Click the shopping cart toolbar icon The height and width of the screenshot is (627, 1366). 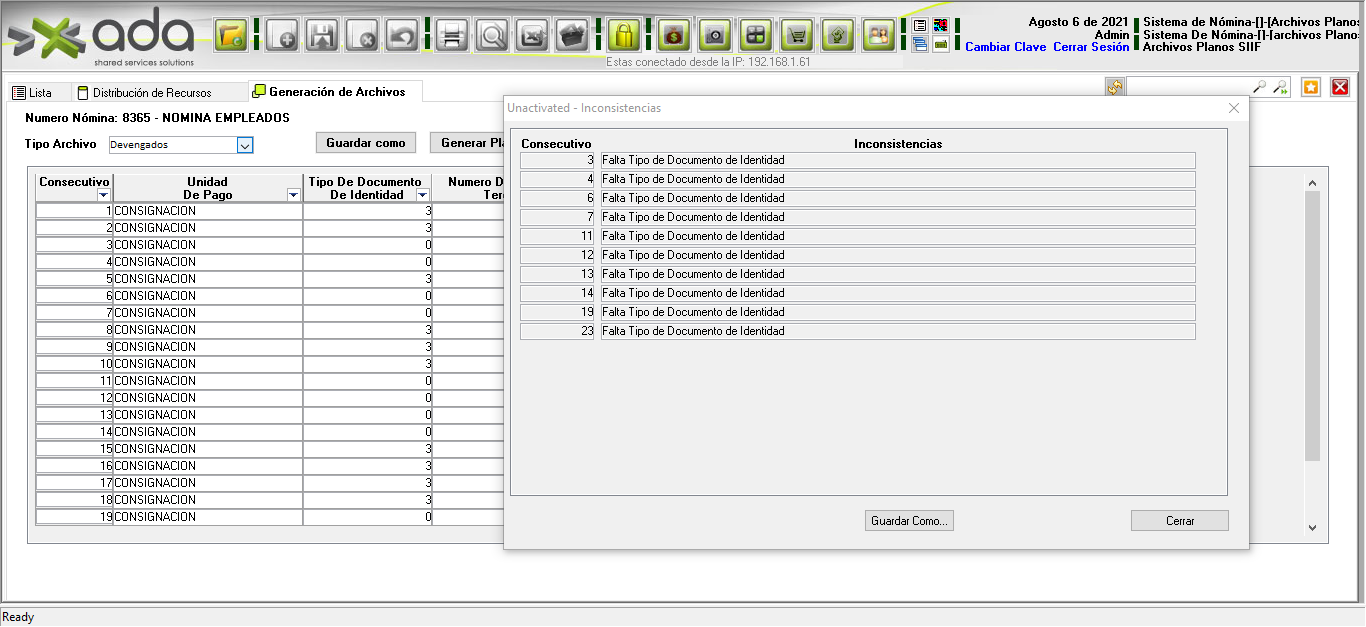(x=796, y=36)
